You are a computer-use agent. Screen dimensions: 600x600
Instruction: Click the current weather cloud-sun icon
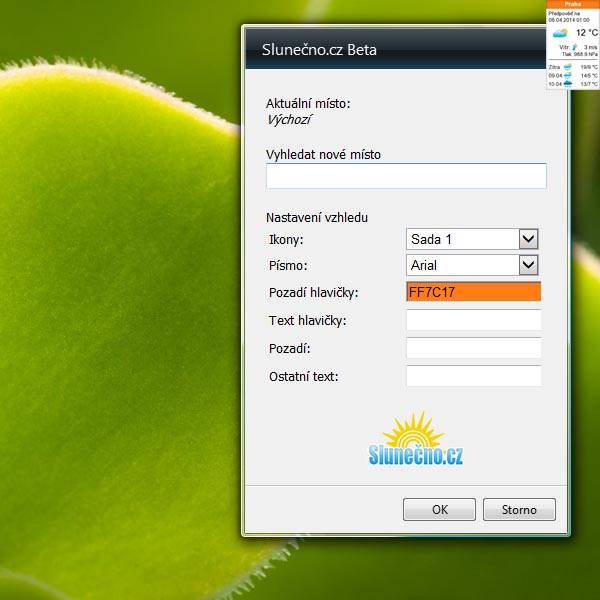coord(561,33)
